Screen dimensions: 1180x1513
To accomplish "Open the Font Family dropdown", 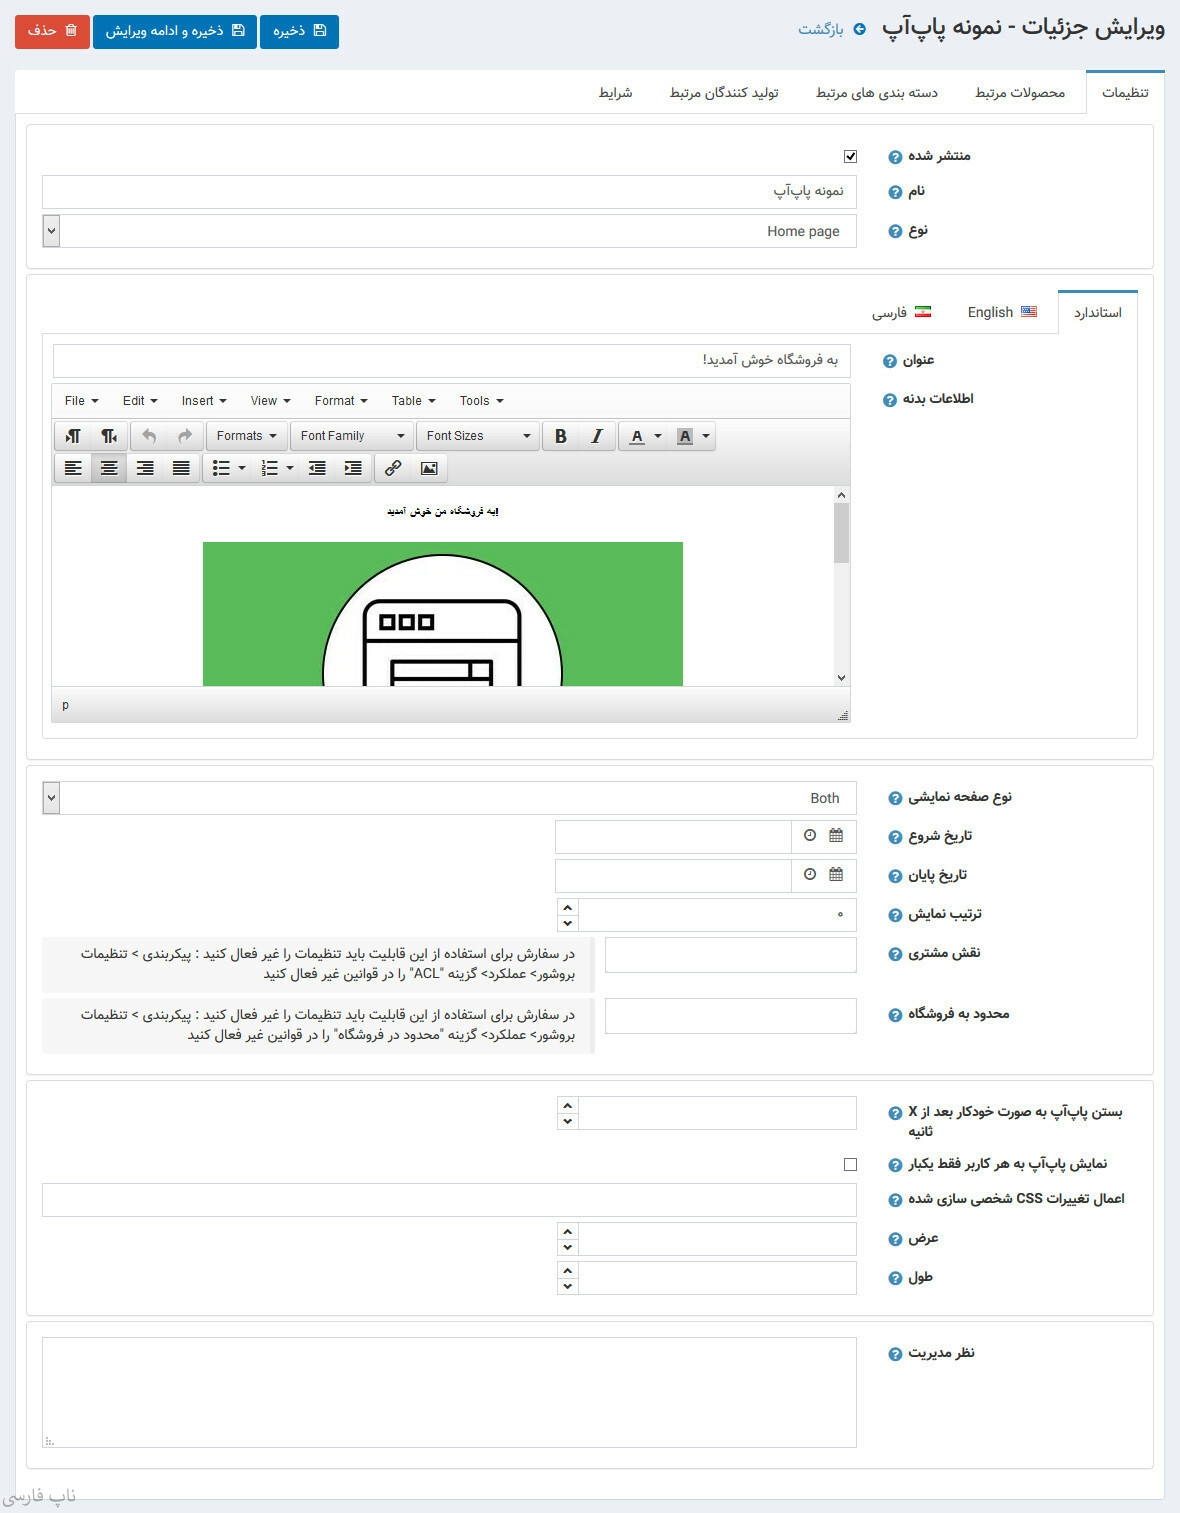I will (352, 436).
